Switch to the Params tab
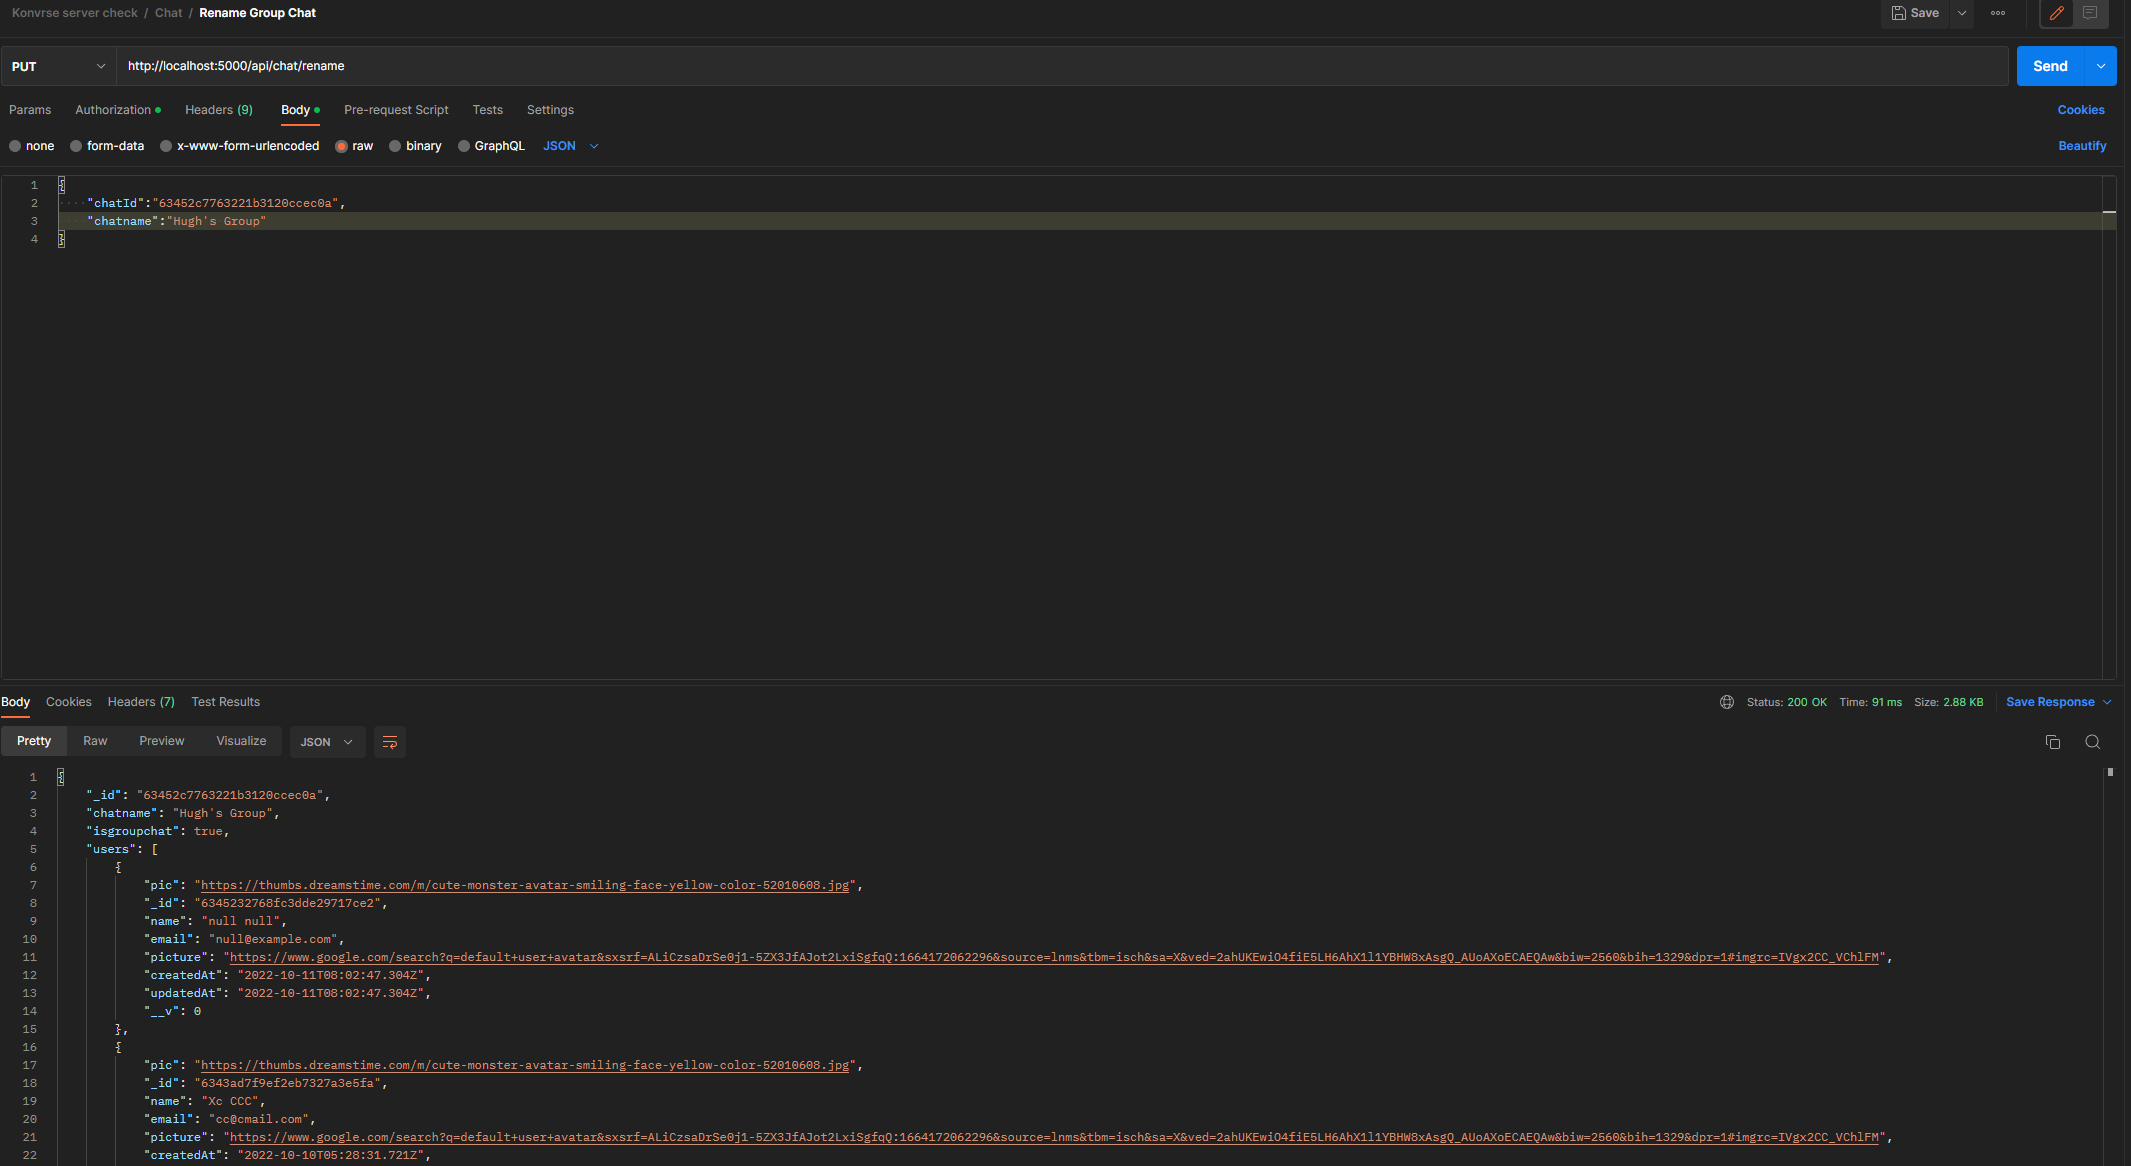The height and width of the screenshot is (1166, 2131). click(x=30, y=110)
